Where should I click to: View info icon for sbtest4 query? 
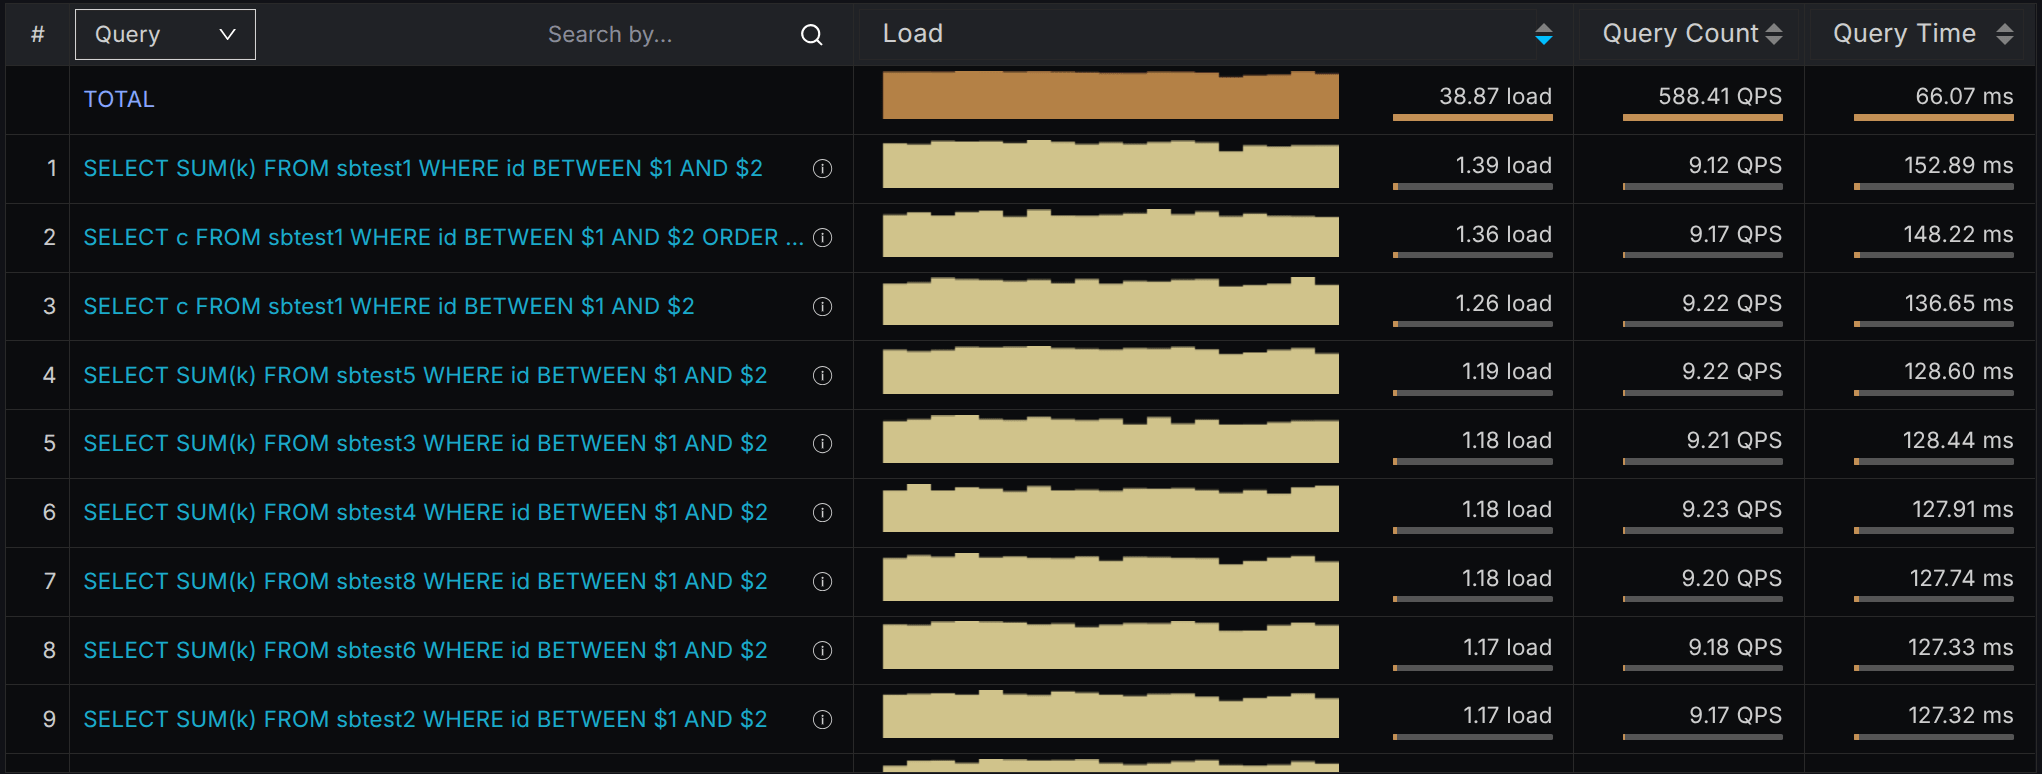click(822, 513)
